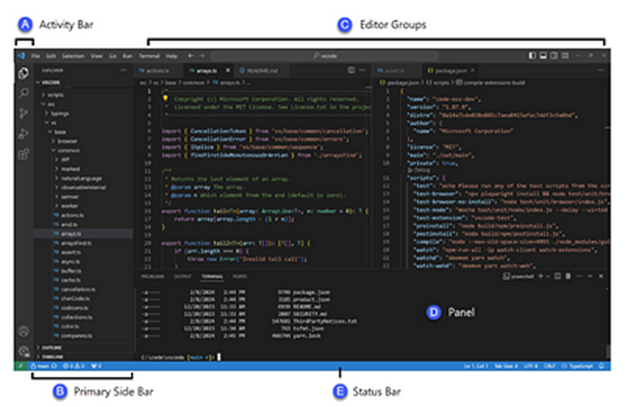Split the left editor group
Image resolution: width=625 pixels, height=407 pixels.
pyautogui.click(x=351, y=70)
